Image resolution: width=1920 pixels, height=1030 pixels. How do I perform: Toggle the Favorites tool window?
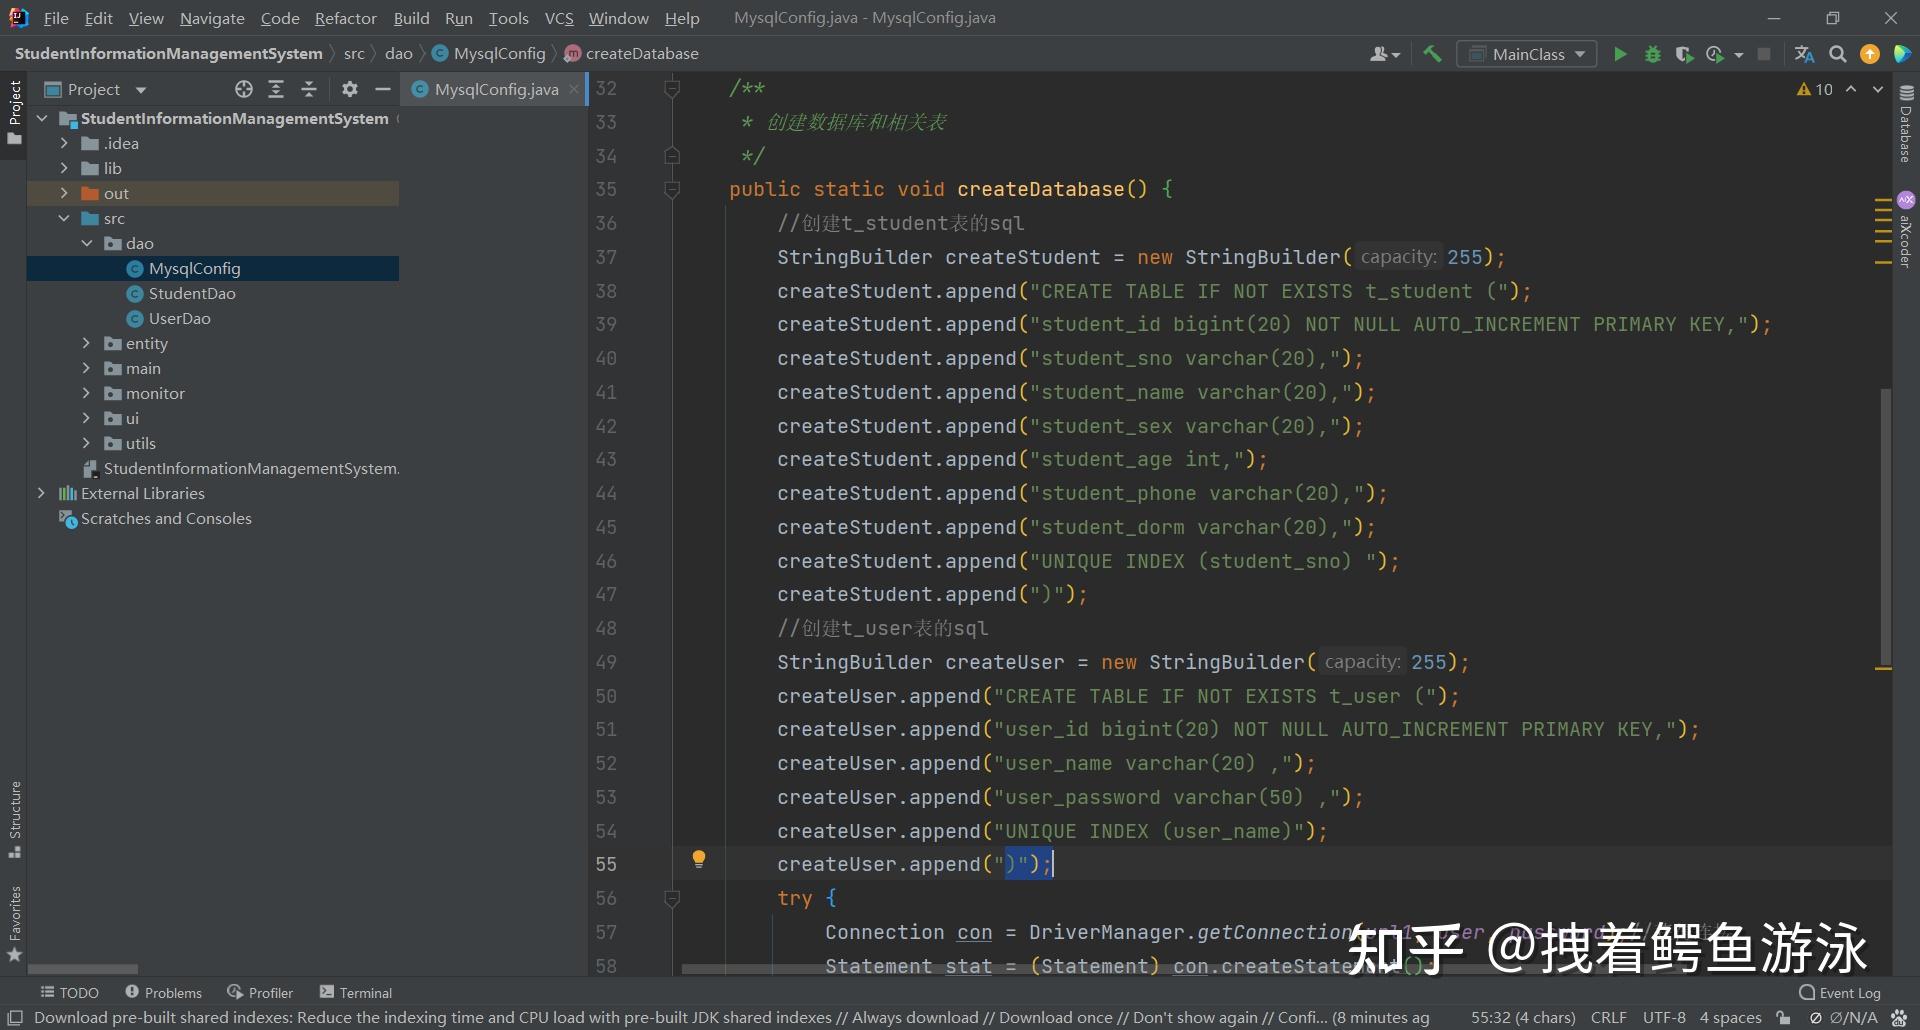(15, 921)
